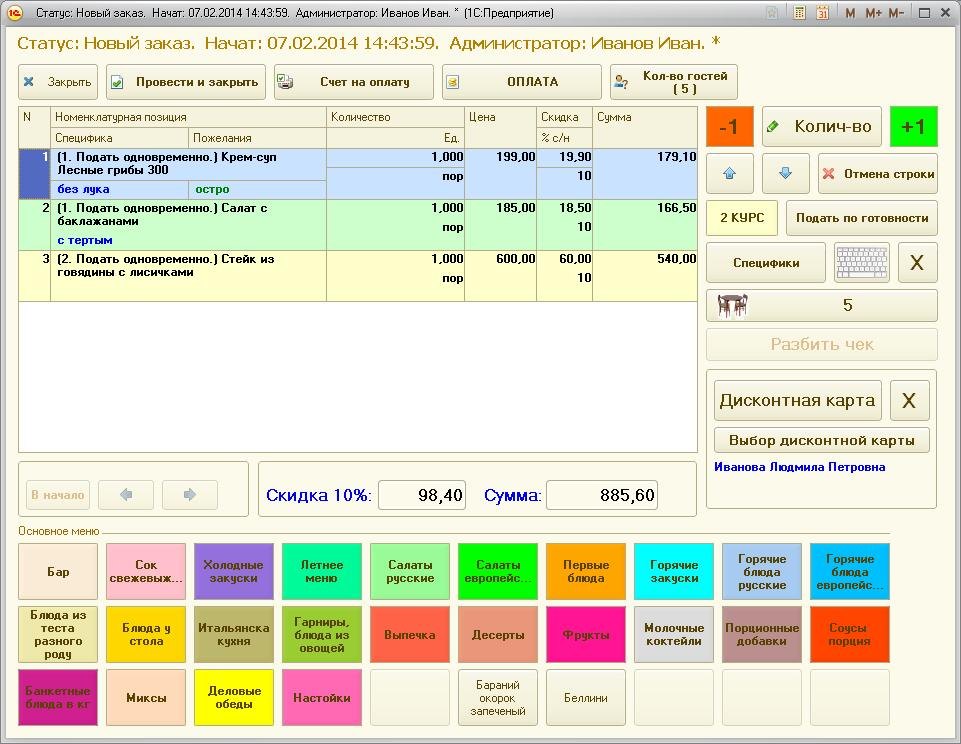This screenshot has height=744, width=961.
Task: Open Сок свежевыж... category
Action: tap(146, 571)
